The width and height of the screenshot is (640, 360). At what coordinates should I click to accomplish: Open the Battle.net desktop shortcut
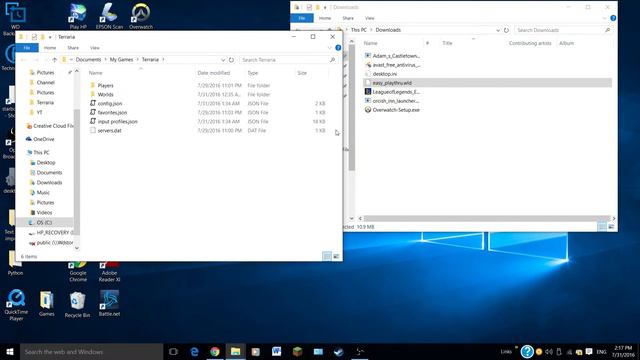109,304
